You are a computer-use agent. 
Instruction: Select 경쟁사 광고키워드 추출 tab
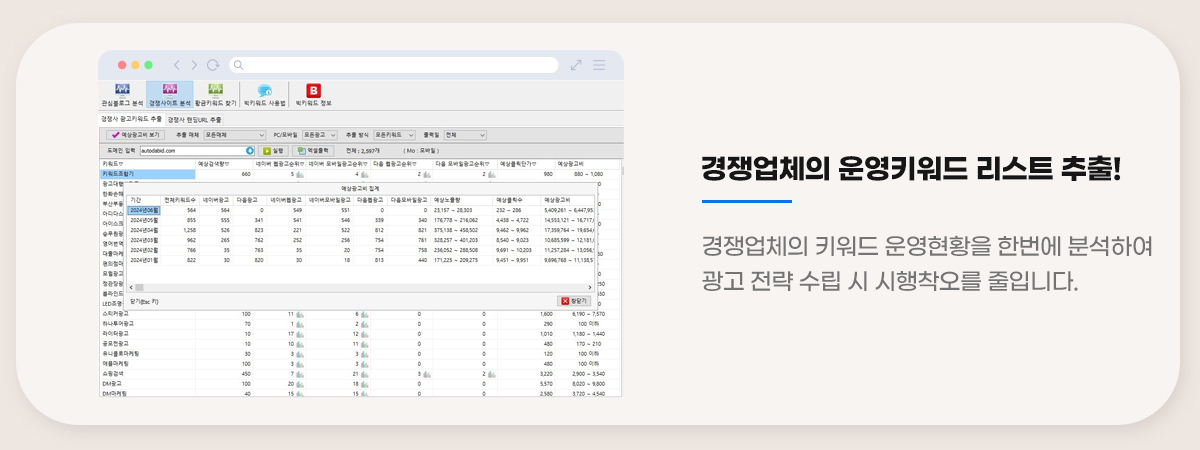[x=131, y=119]
